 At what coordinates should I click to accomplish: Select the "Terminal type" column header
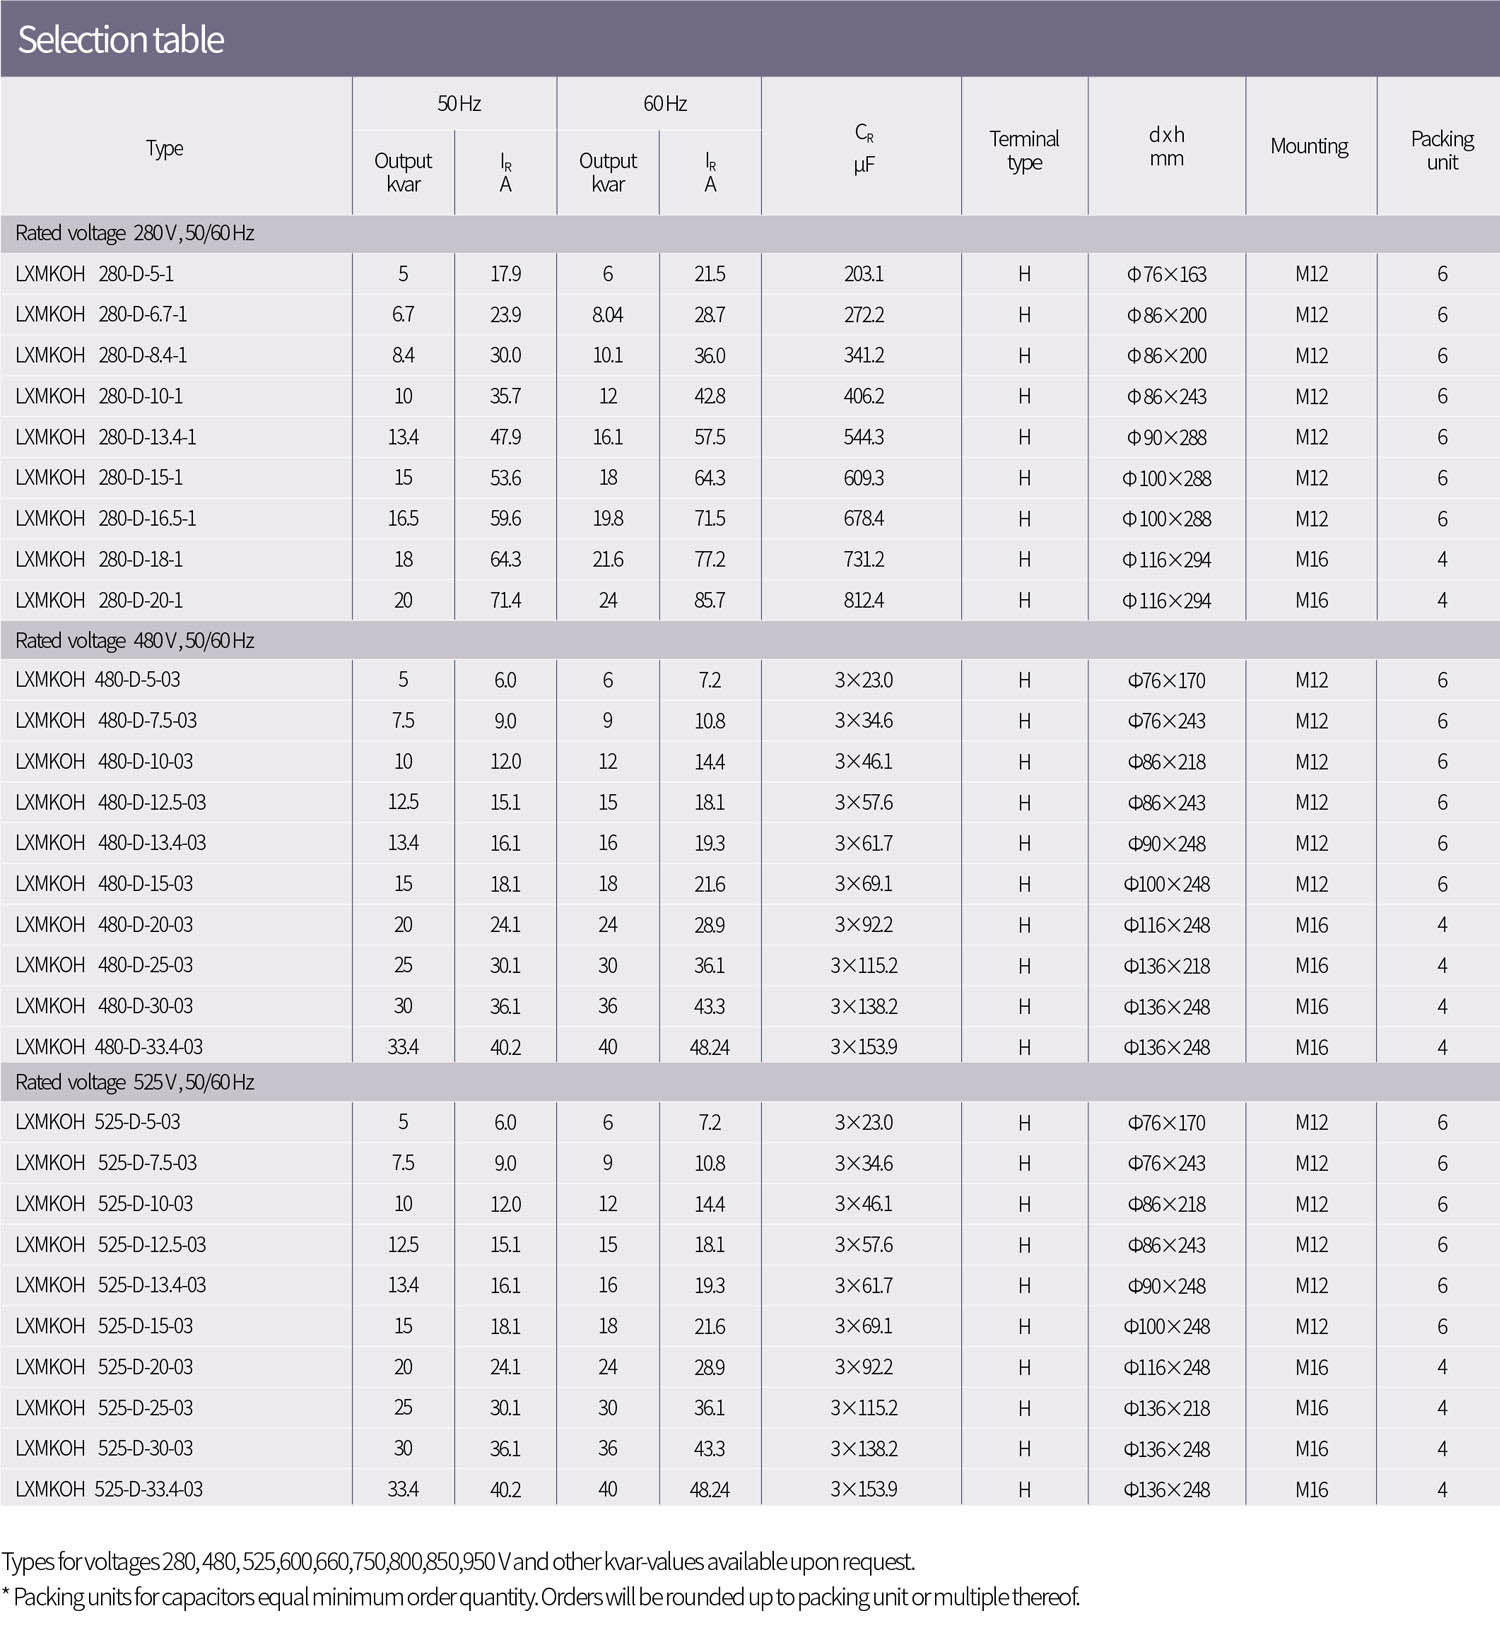click(x=1024, y=150)
